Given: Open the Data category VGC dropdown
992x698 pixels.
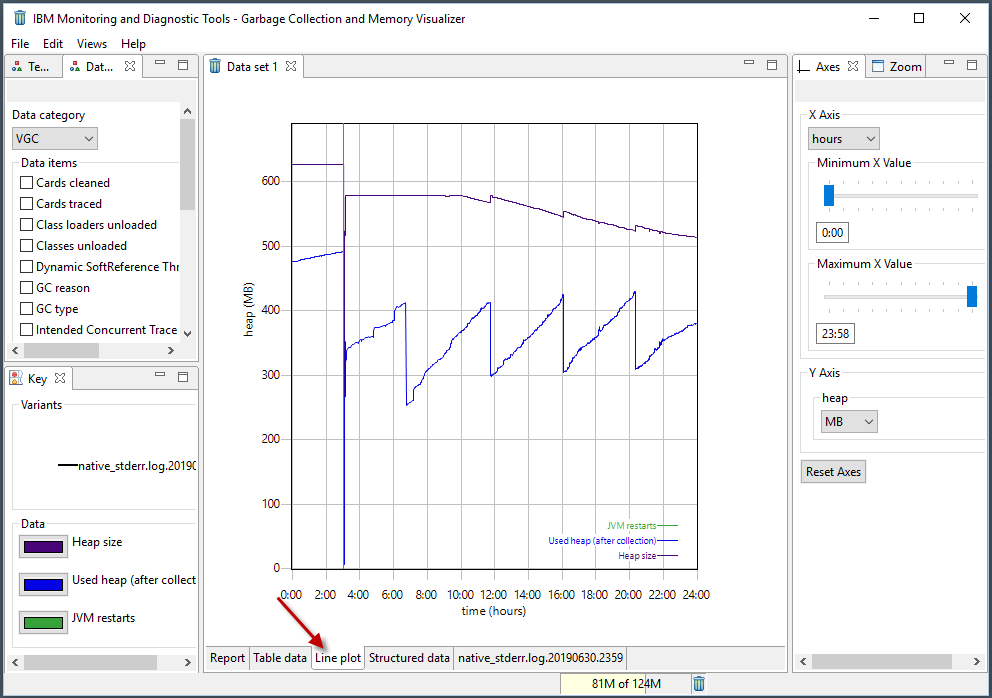Looking at the screenshot, I should [55, 139].
